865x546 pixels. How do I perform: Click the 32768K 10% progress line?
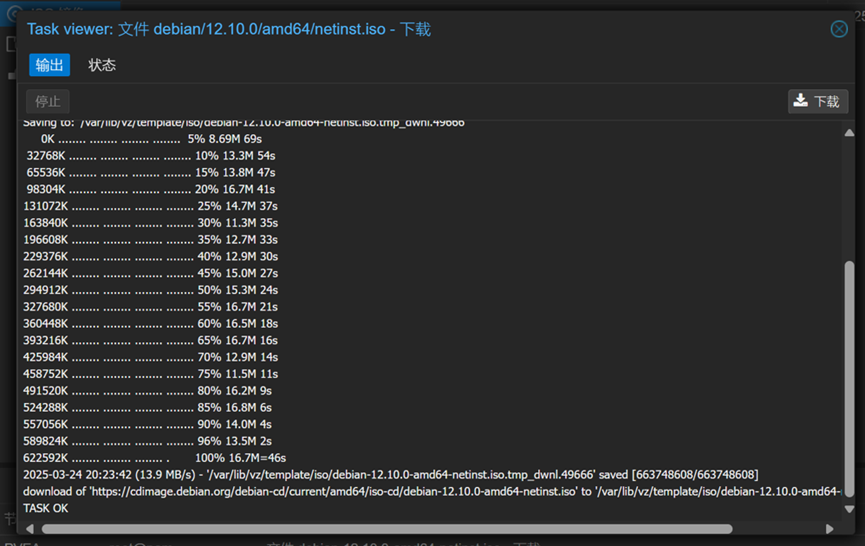point(151,156)
